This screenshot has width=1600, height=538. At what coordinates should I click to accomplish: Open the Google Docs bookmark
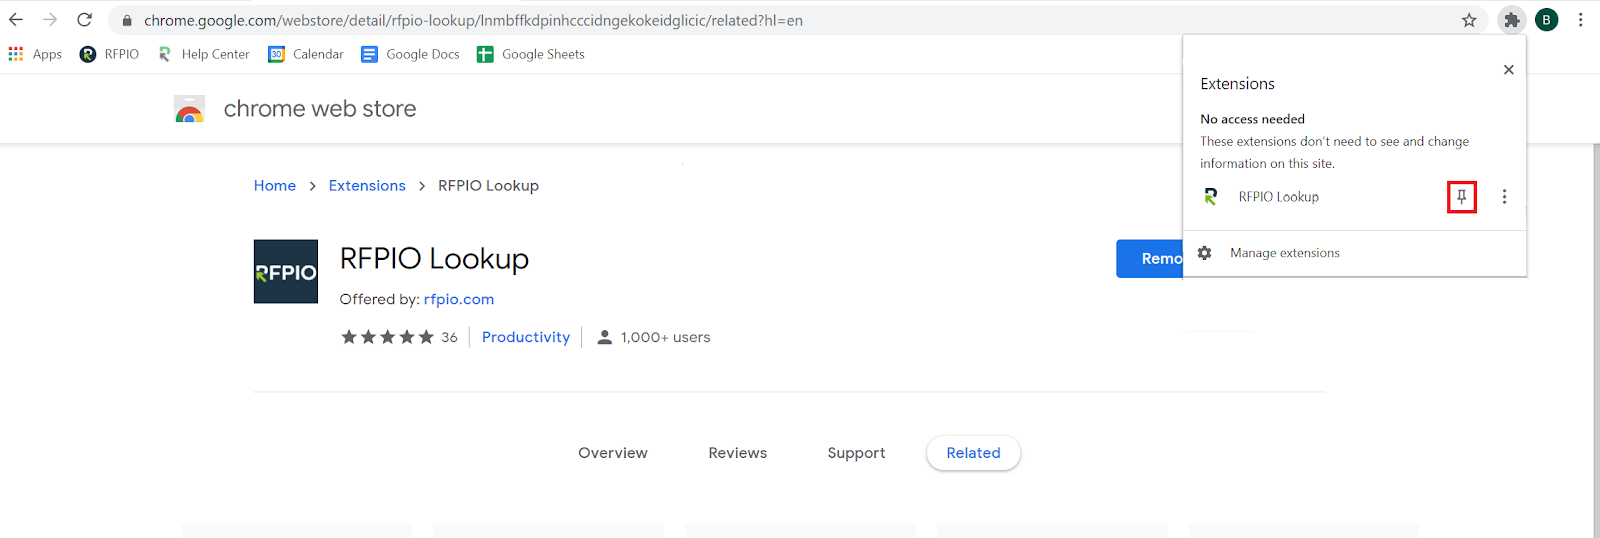tap(411, 54)
